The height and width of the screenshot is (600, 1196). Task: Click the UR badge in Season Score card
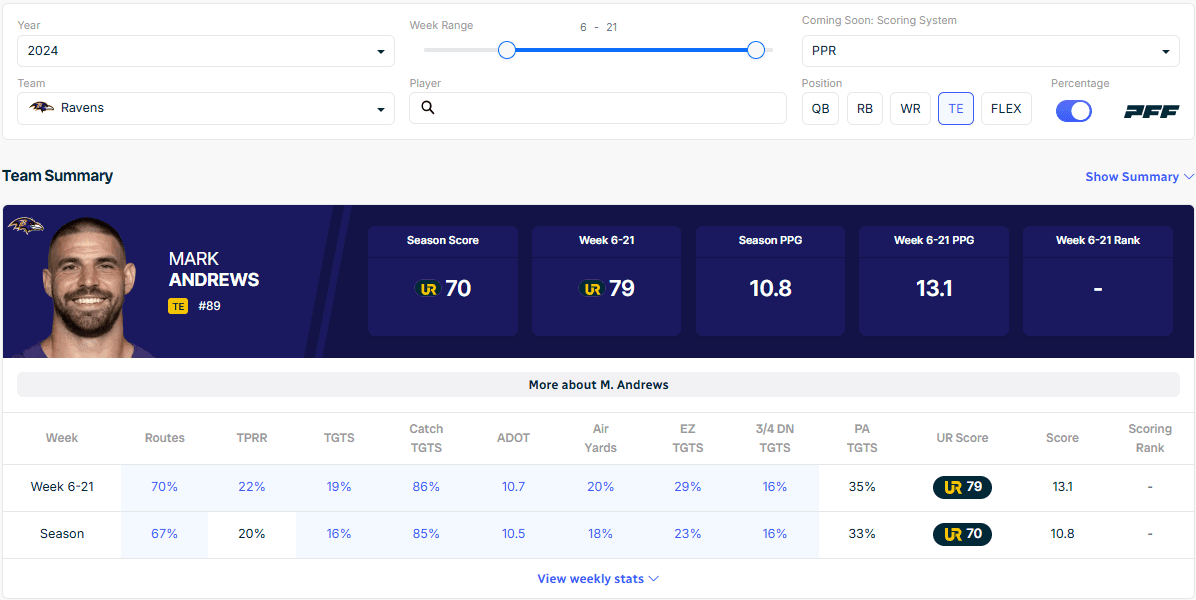(427, 289)
